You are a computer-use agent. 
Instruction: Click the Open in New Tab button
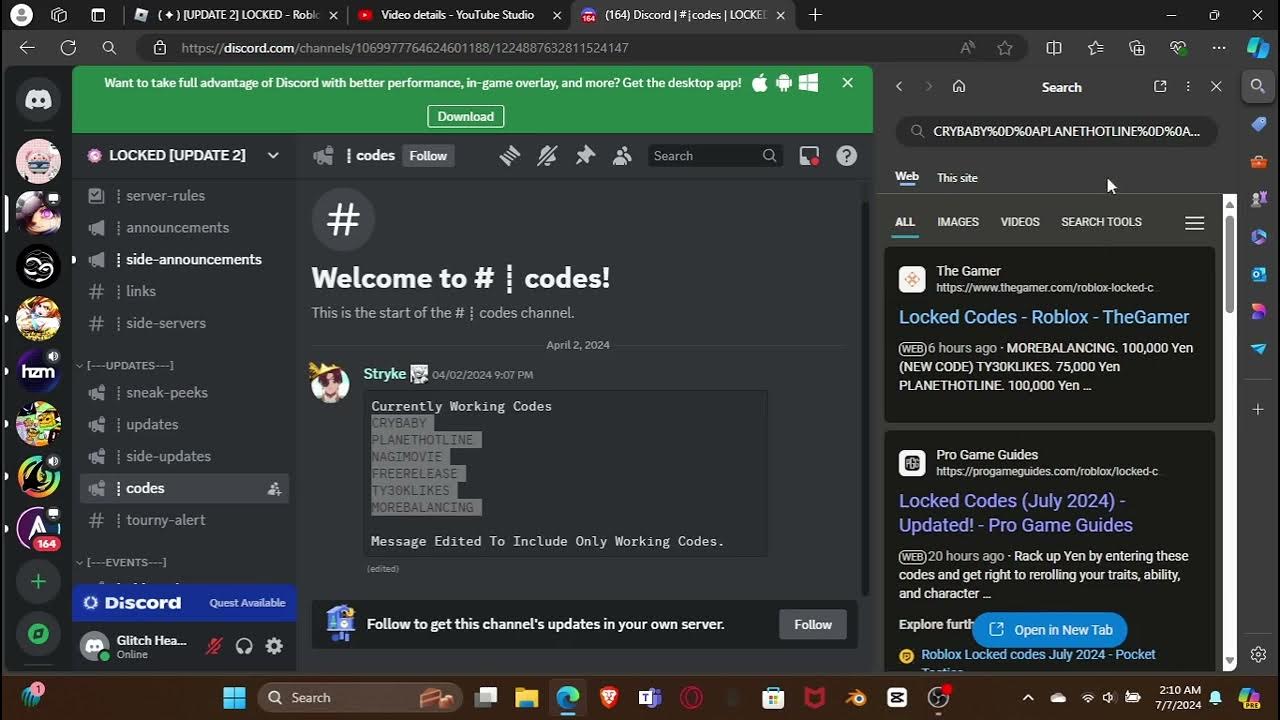1050,630
